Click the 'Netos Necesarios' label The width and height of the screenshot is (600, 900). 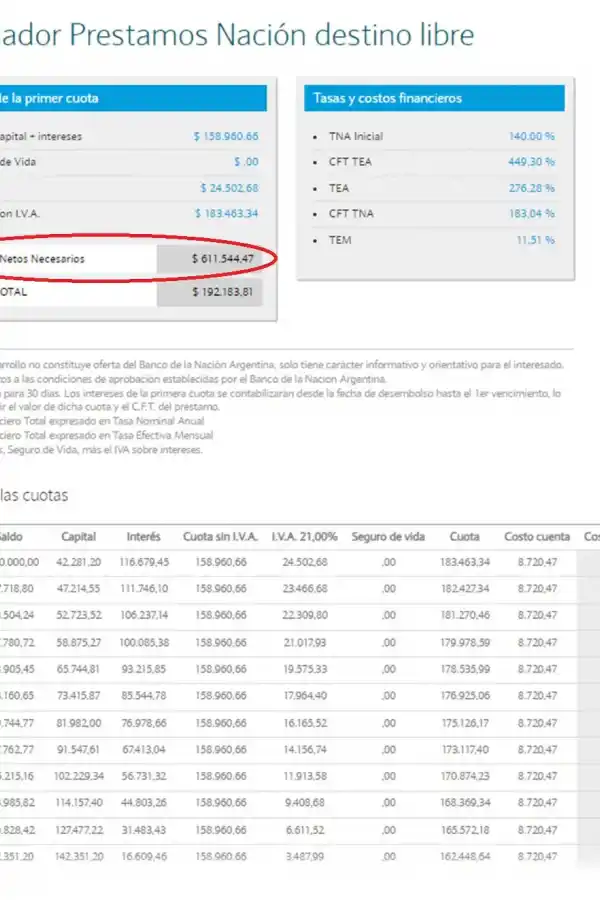[x=42, y=259]
